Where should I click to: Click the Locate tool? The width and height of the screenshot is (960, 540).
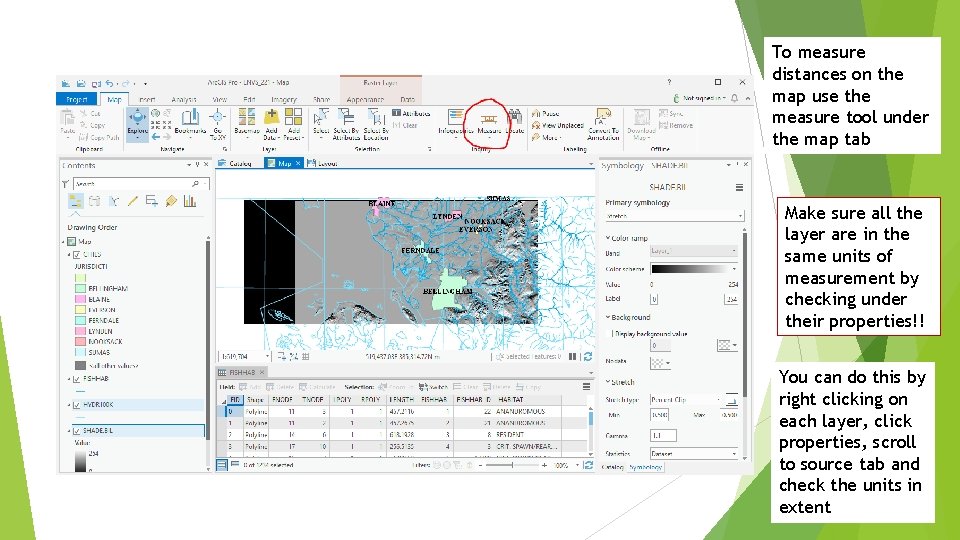tap(515, 122)
